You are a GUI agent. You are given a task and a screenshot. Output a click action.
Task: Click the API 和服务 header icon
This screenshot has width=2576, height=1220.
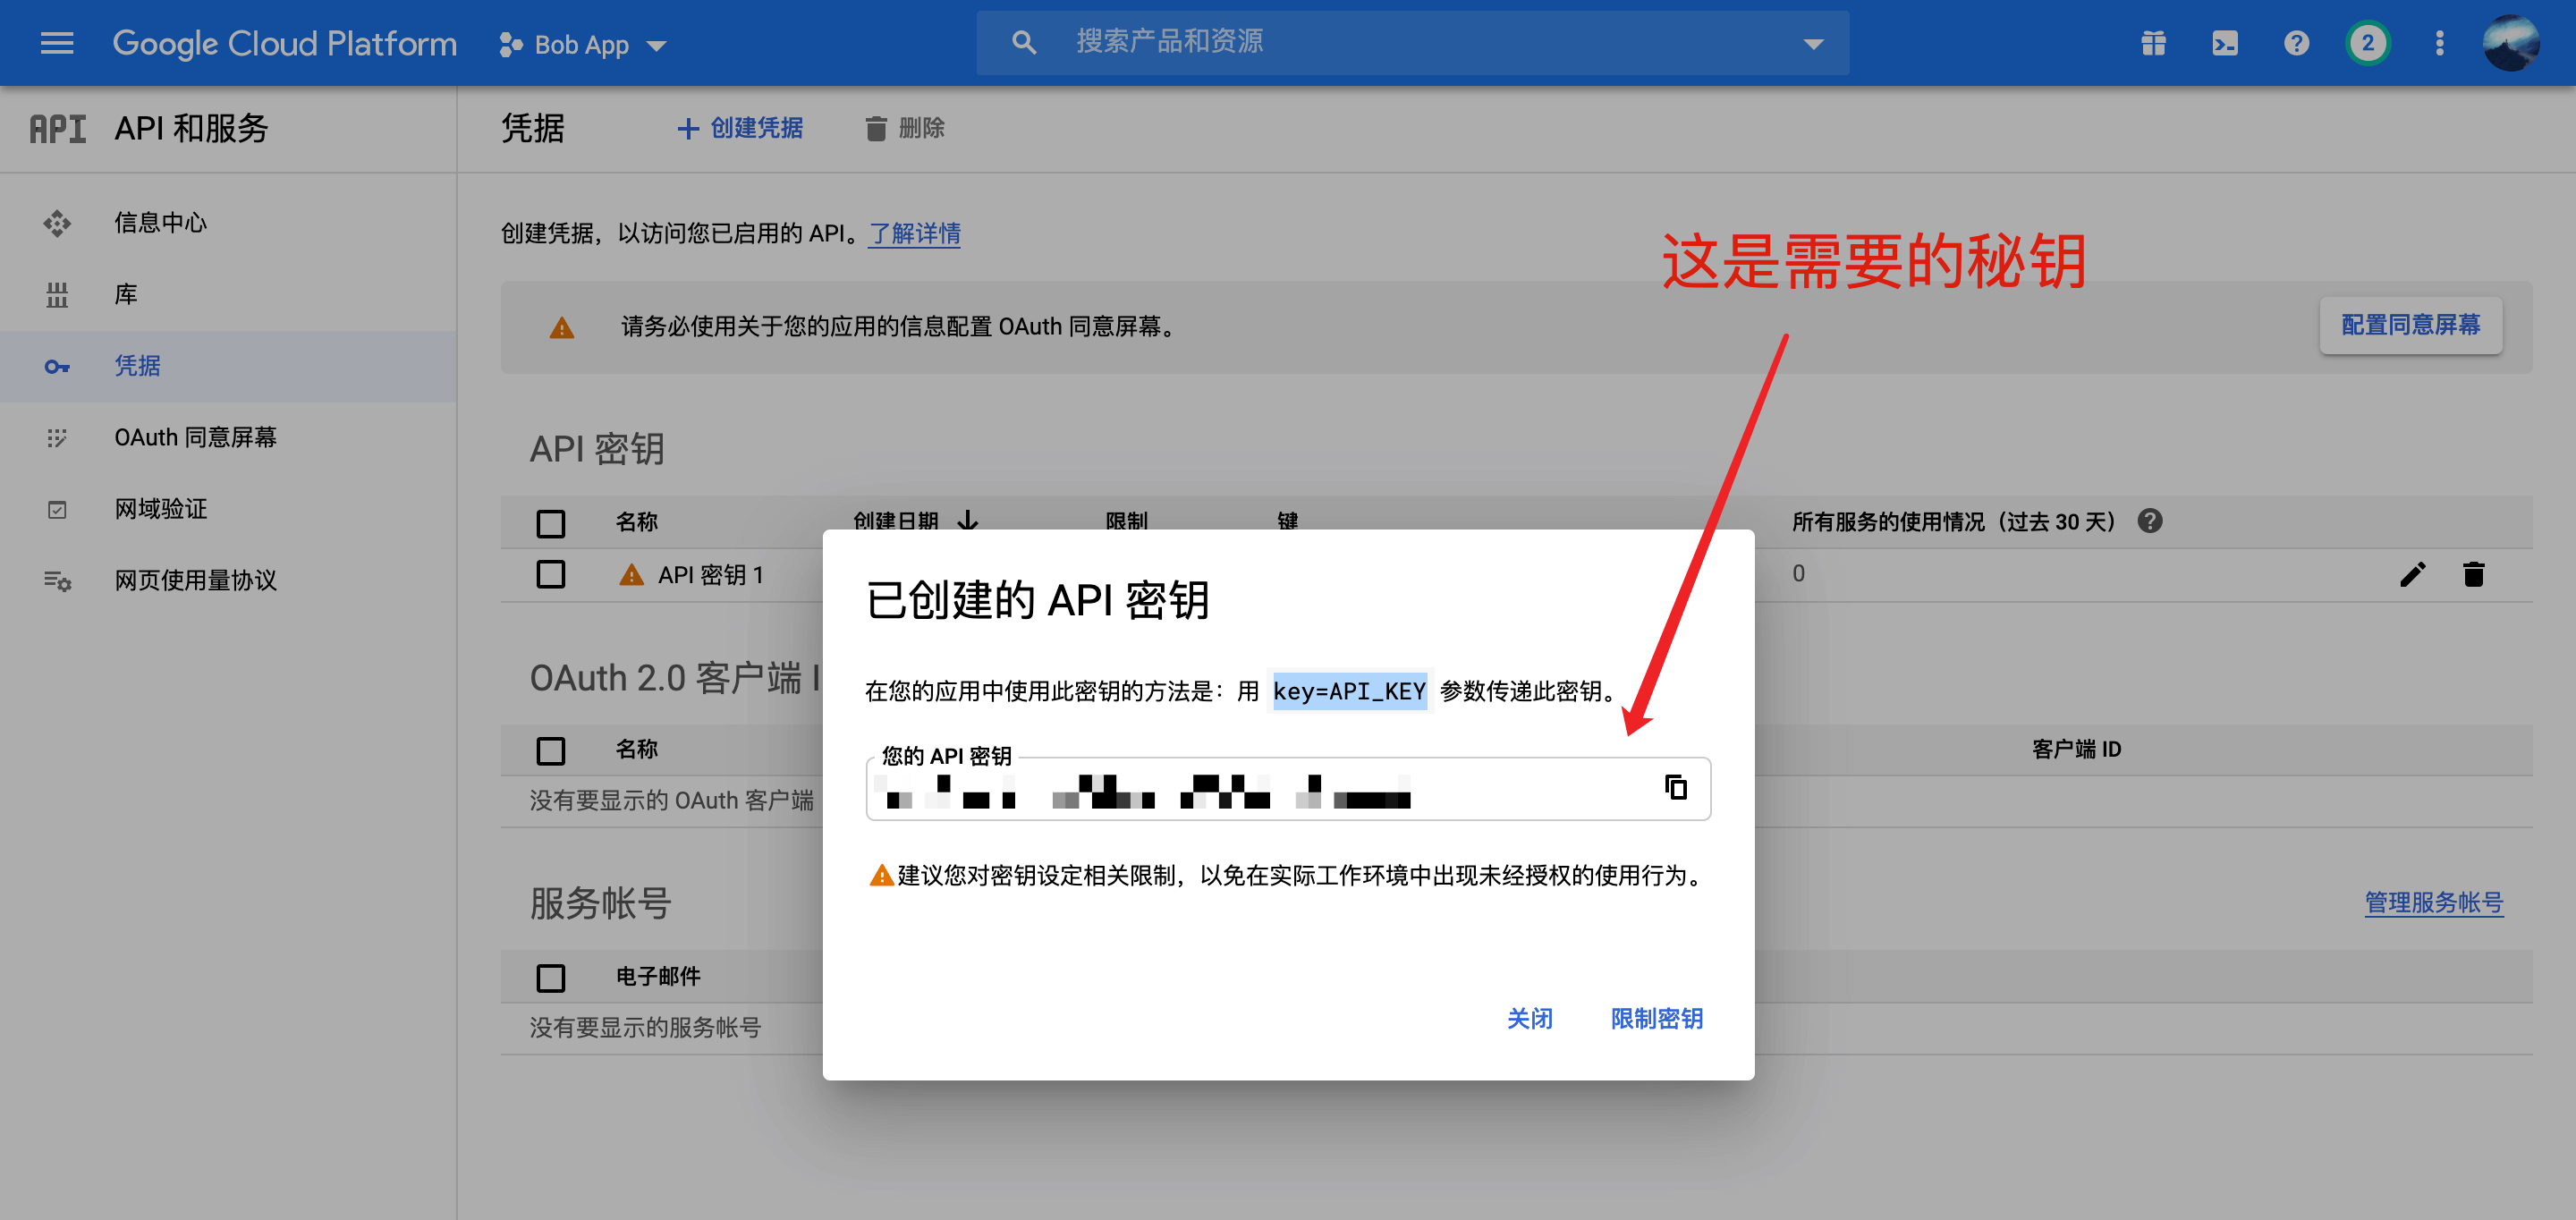click(x=57, y=128)
